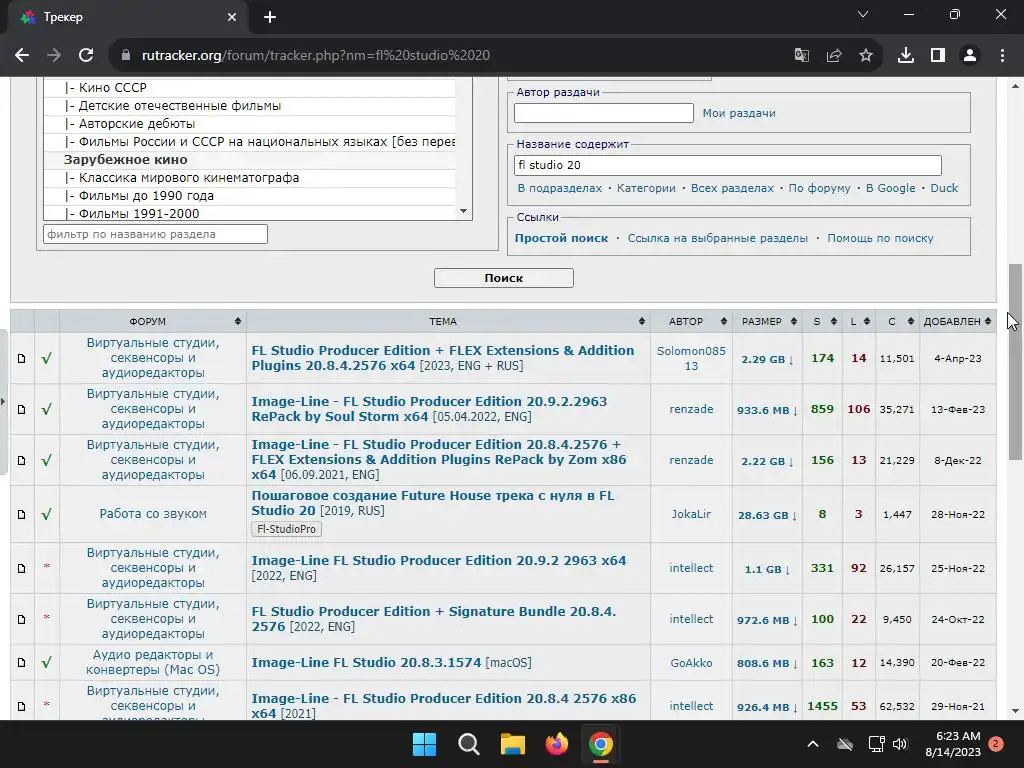Image resolution: width=1024 pixels, height=768 pixels.
Task: Go back using the browser back arrow
Action: [x=22, y=56]
